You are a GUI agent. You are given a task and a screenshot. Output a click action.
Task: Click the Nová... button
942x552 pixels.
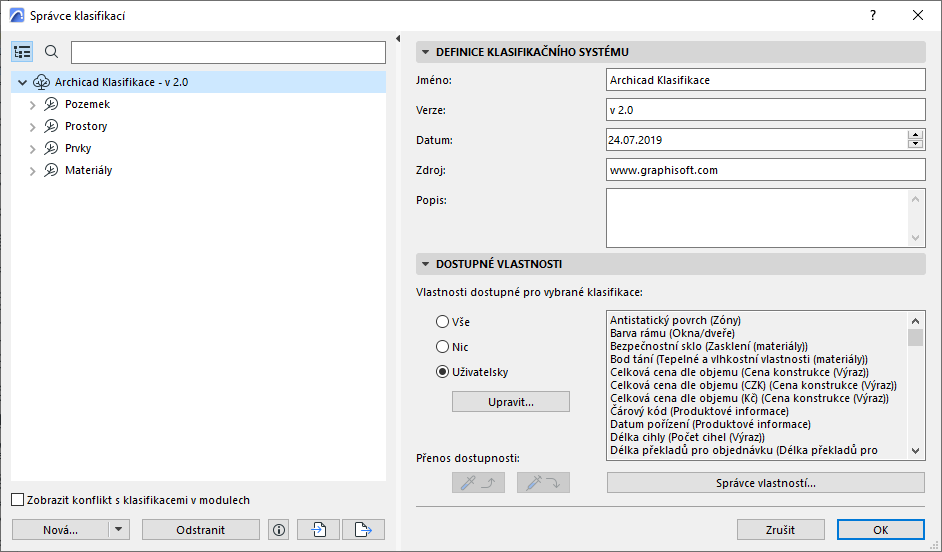pos(60,530)
